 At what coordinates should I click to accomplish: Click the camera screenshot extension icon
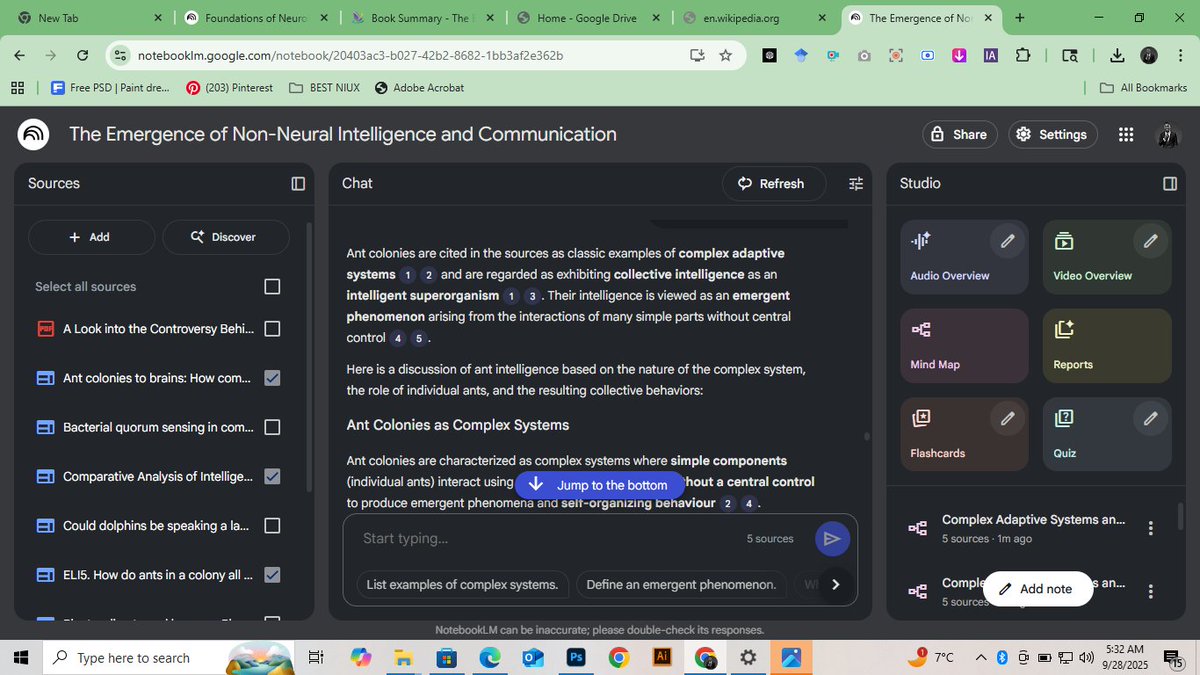864,55
